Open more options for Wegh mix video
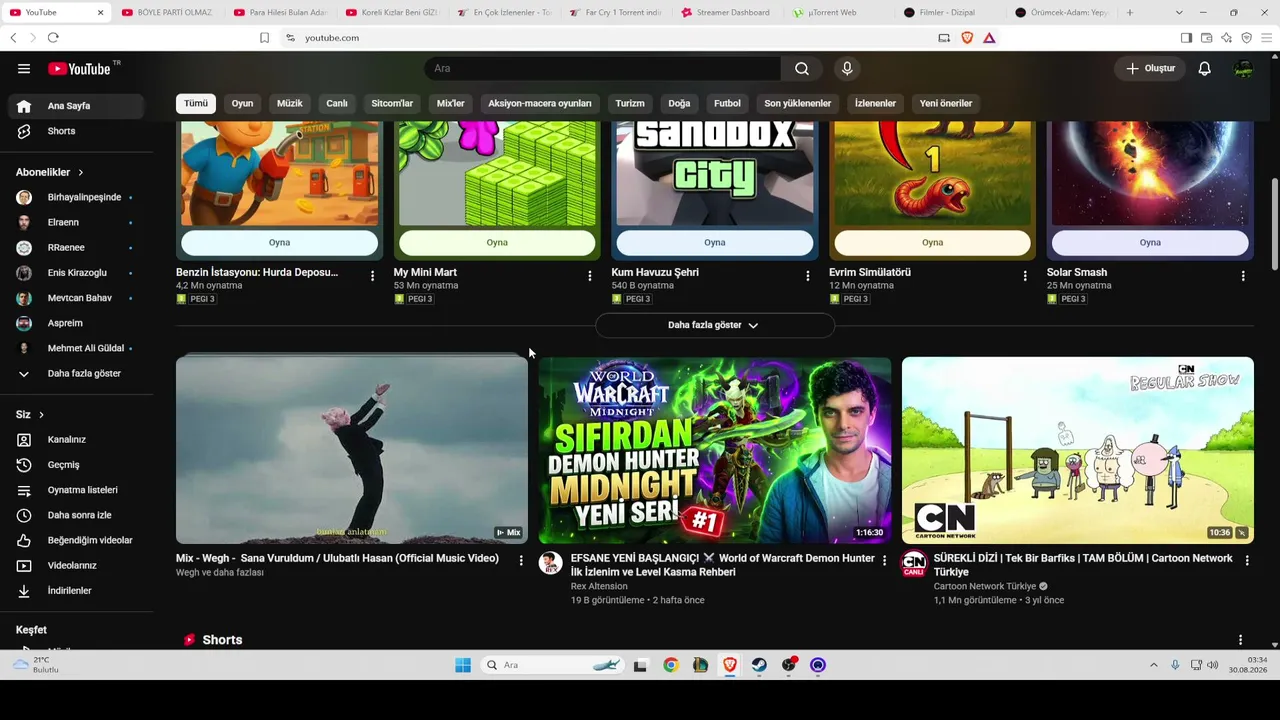 [x=520, y=561]
